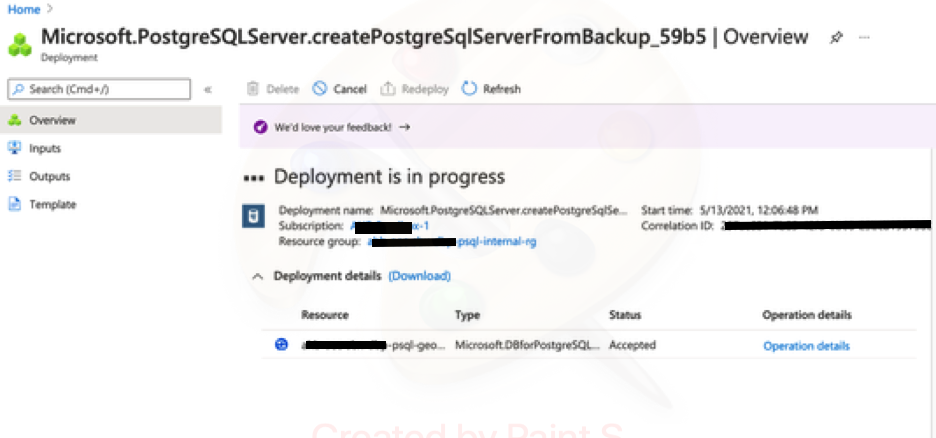
Task: Click the Cancel circle-slash icon
Action: [320, 89]
